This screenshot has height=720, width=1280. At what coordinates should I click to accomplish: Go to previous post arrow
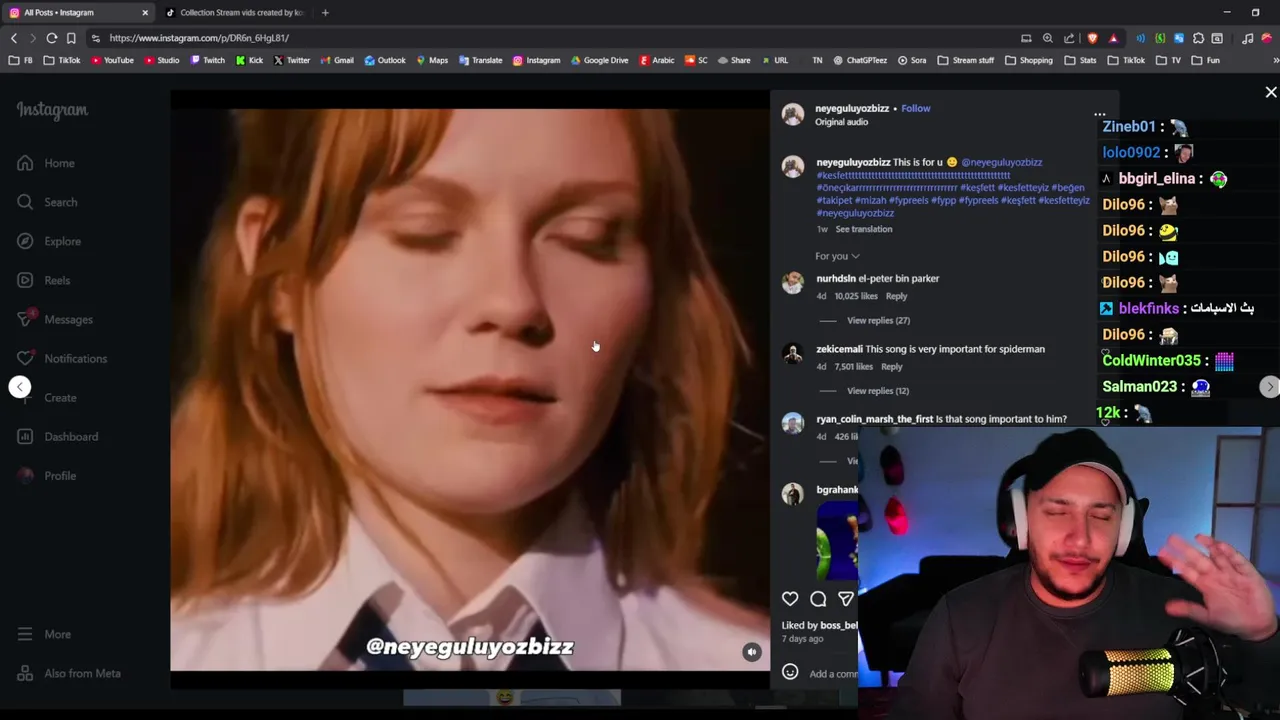click(20, 387)
